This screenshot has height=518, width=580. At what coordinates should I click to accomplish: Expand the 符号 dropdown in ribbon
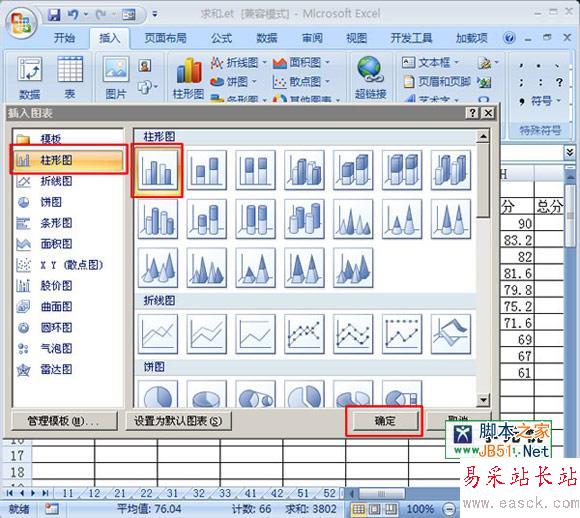pos(558,100)
